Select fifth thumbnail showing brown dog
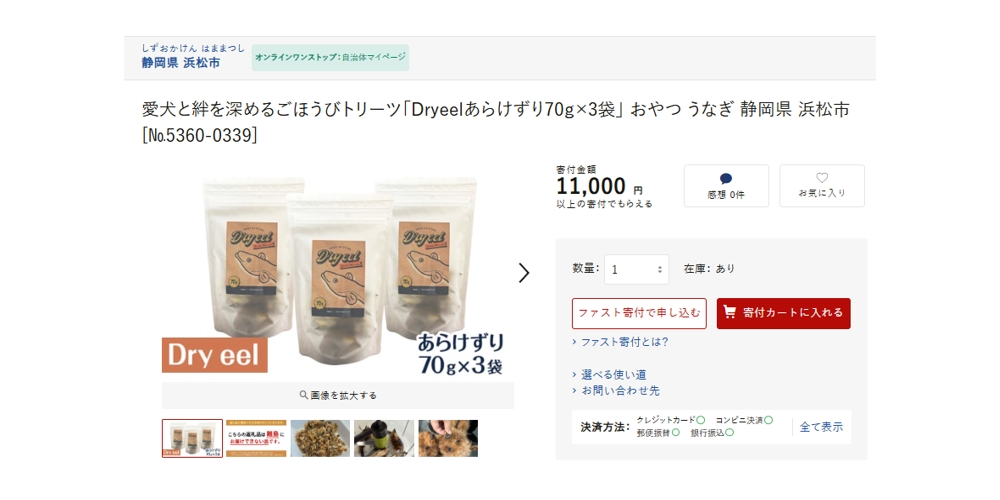 [x=448, y=438]
